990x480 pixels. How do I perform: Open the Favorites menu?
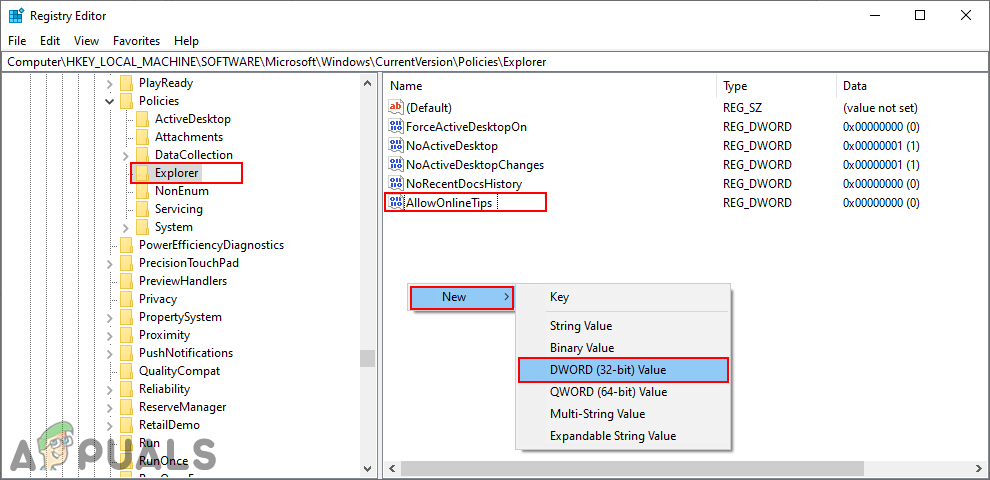pos(136,41)
